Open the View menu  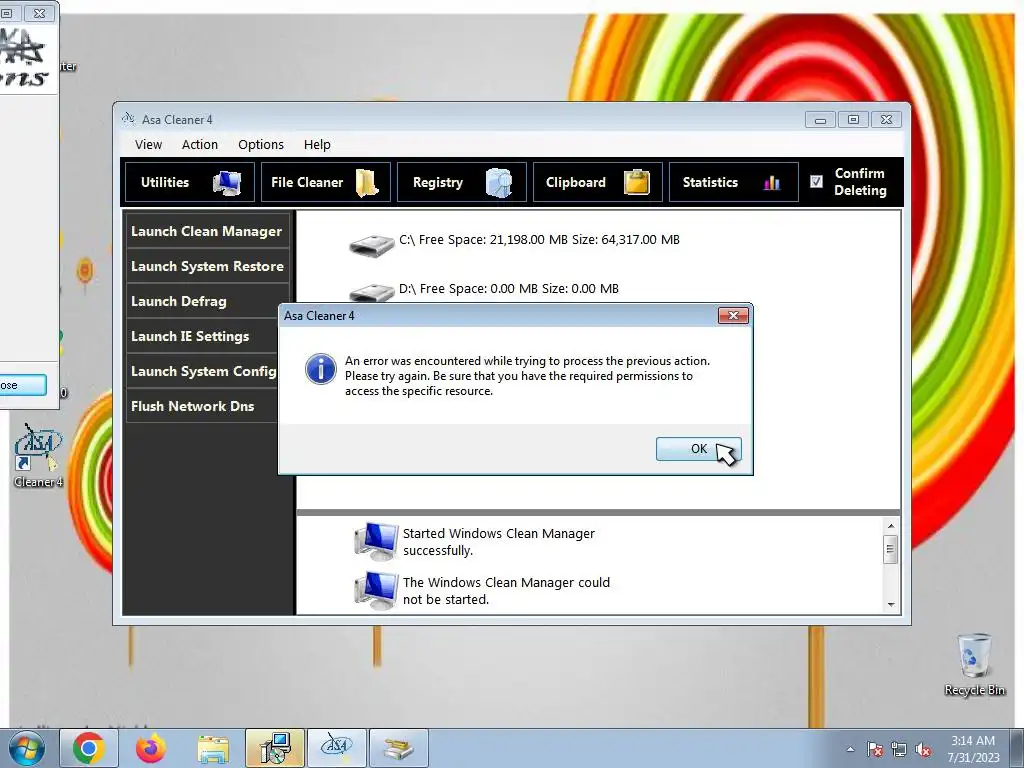click(x=148, y=144)
